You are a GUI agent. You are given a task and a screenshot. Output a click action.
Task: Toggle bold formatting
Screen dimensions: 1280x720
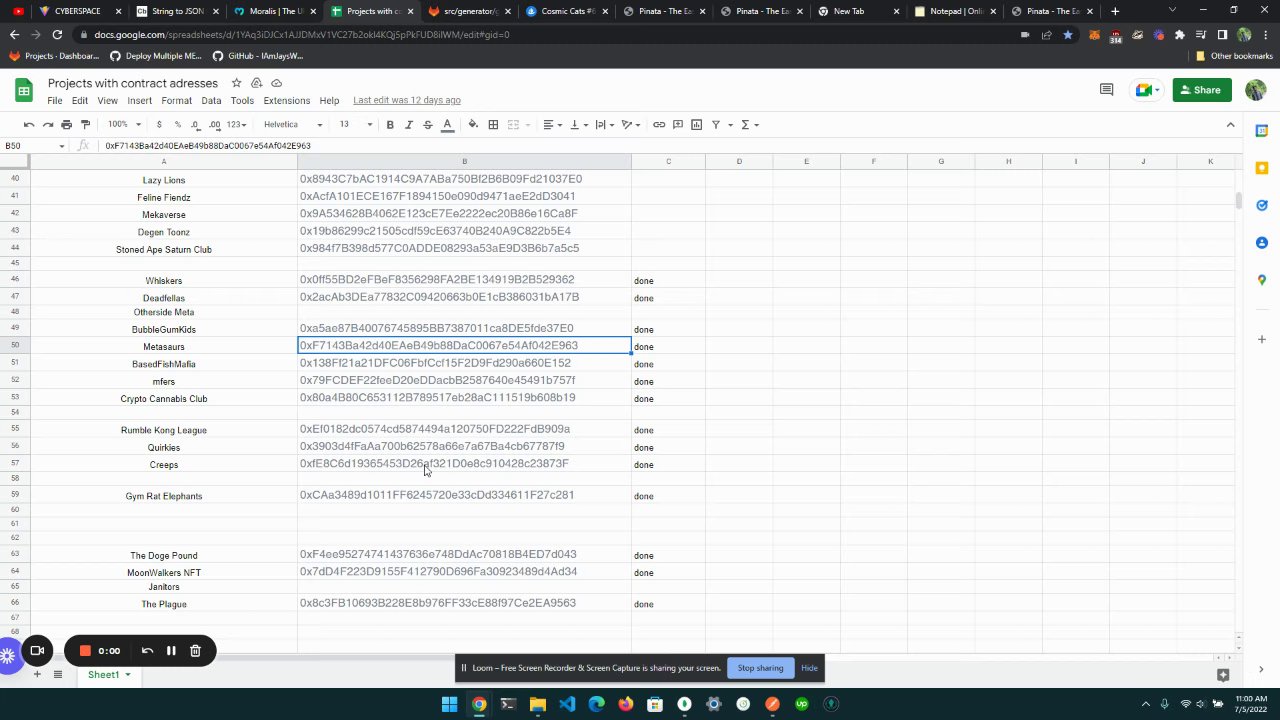click(x=390, y=125)
